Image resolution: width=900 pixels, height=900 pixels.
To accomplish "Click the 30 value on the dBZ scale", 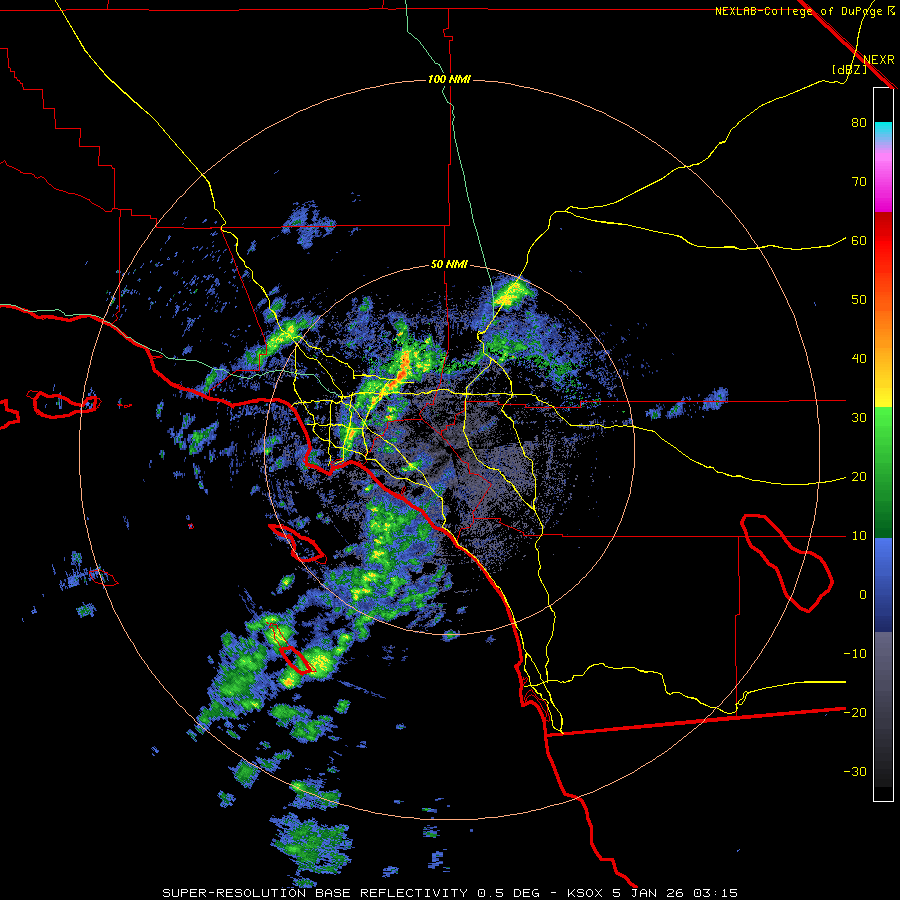I will (859, 417).
